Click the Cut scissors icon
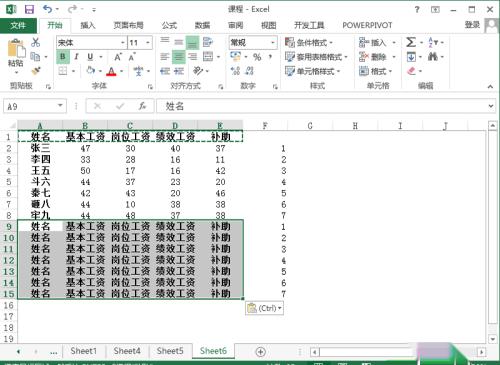The image size is (500, 365). click(35, 42)
